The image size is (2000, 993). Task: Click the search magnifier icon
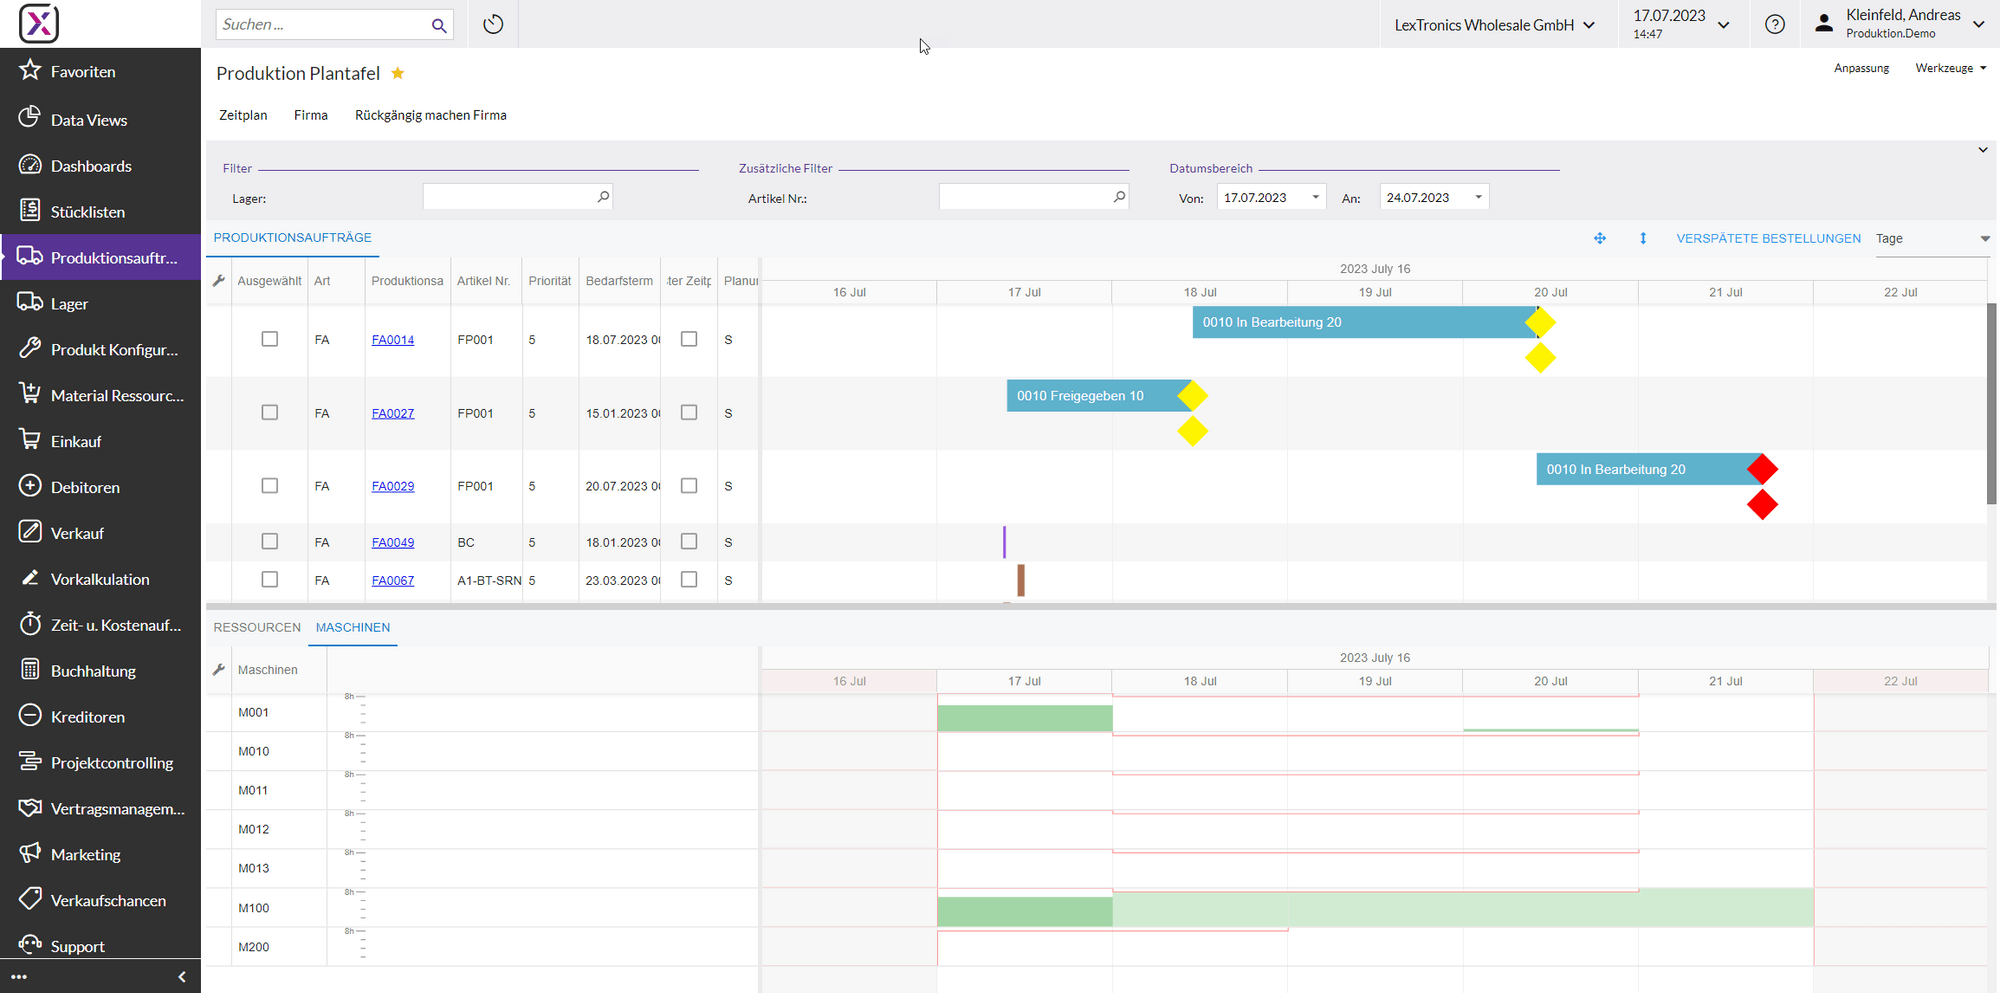(x=438, y=25)
